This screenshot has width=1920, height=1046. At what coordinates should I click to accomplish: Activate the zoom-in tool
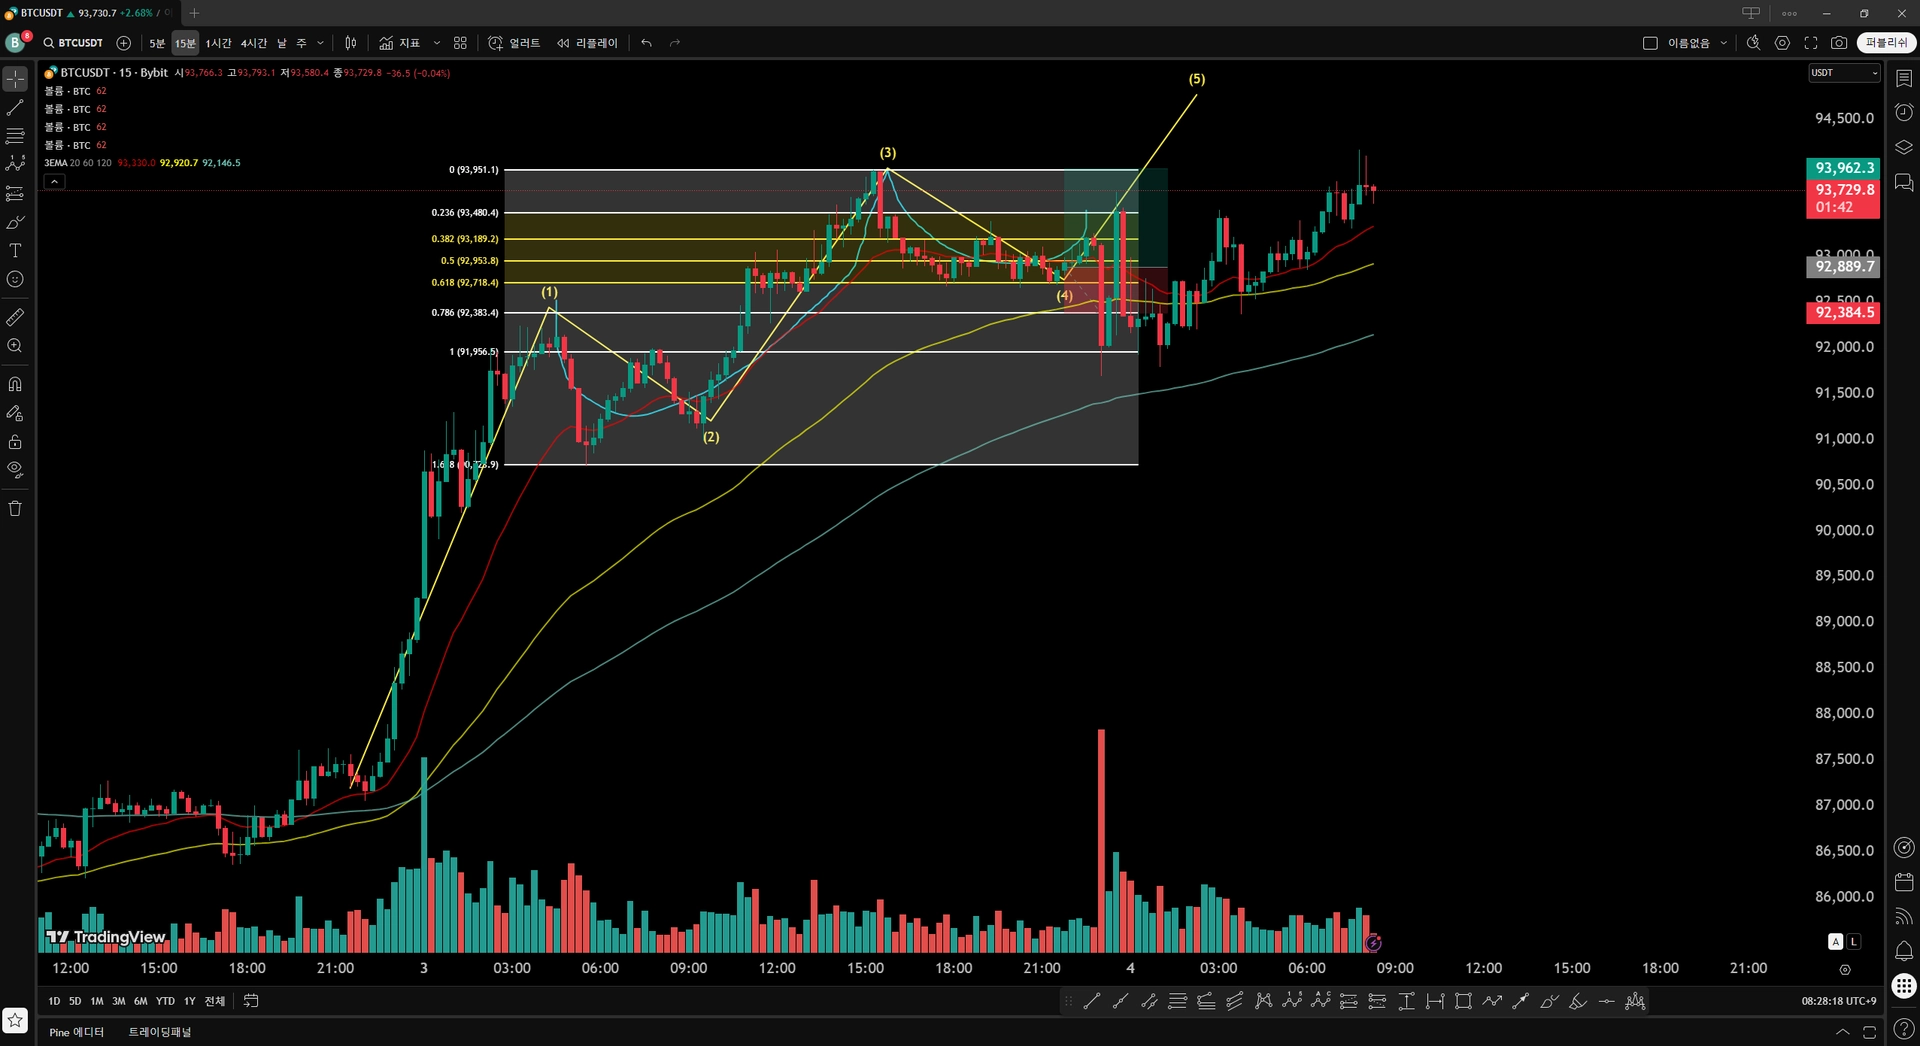(x=15, y=346)
